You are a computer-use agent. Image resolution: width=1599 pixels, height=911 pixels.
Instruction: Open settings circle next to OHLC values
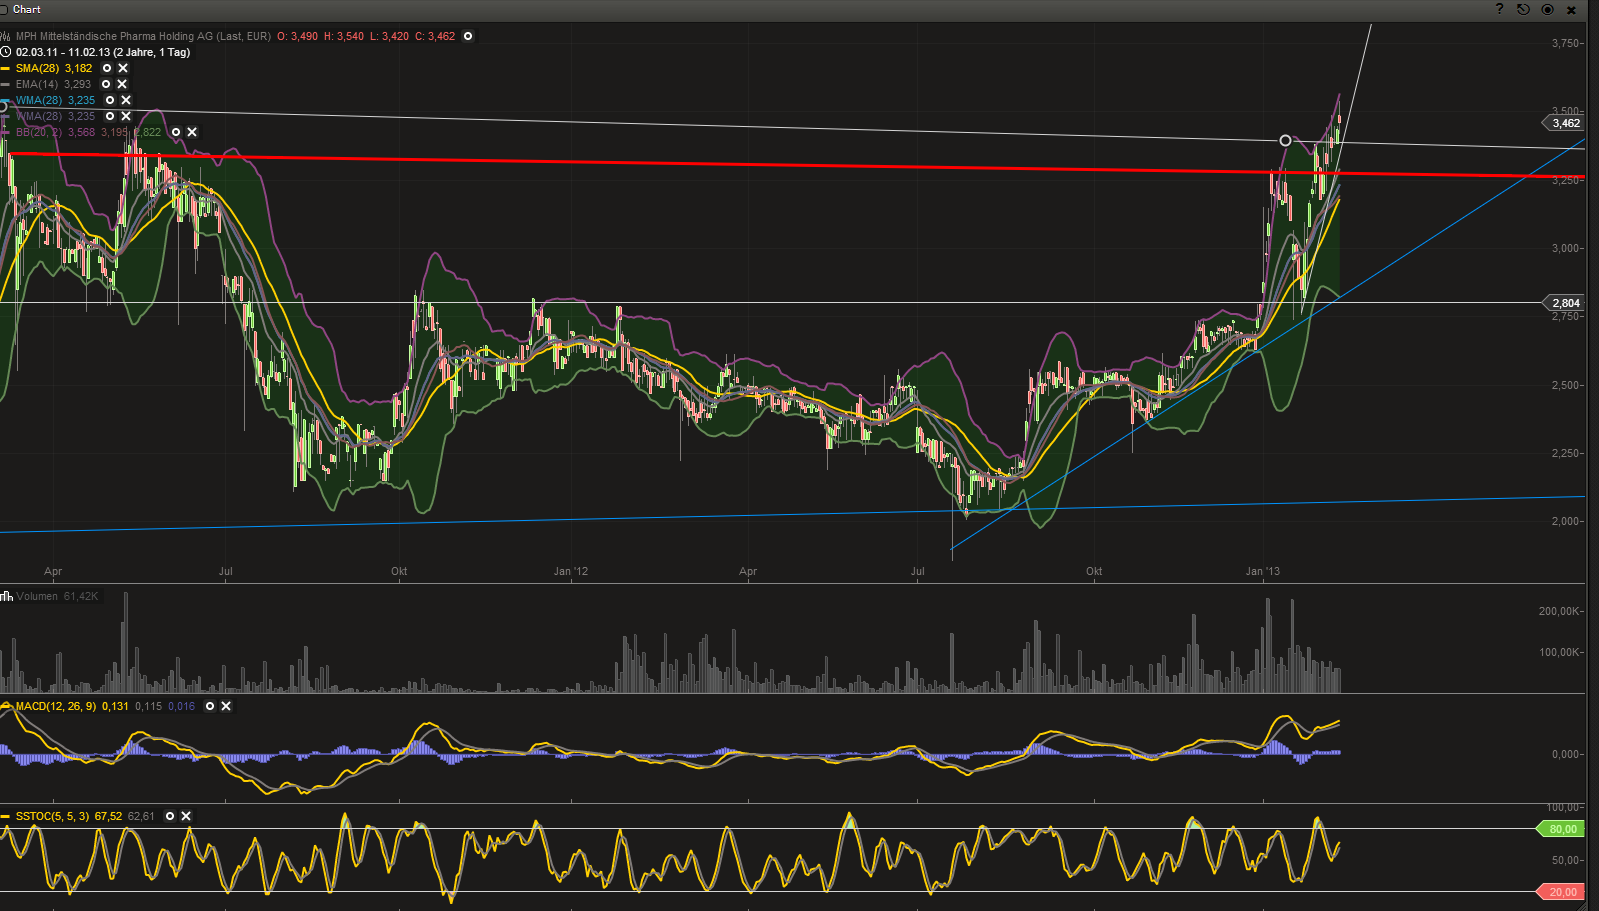[468, 36]
